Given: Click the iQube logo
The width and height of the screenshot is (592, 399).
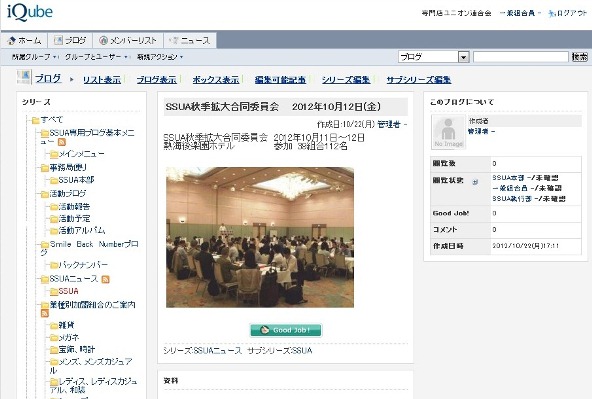Looking at the screenshot, I should click(30, 11).
